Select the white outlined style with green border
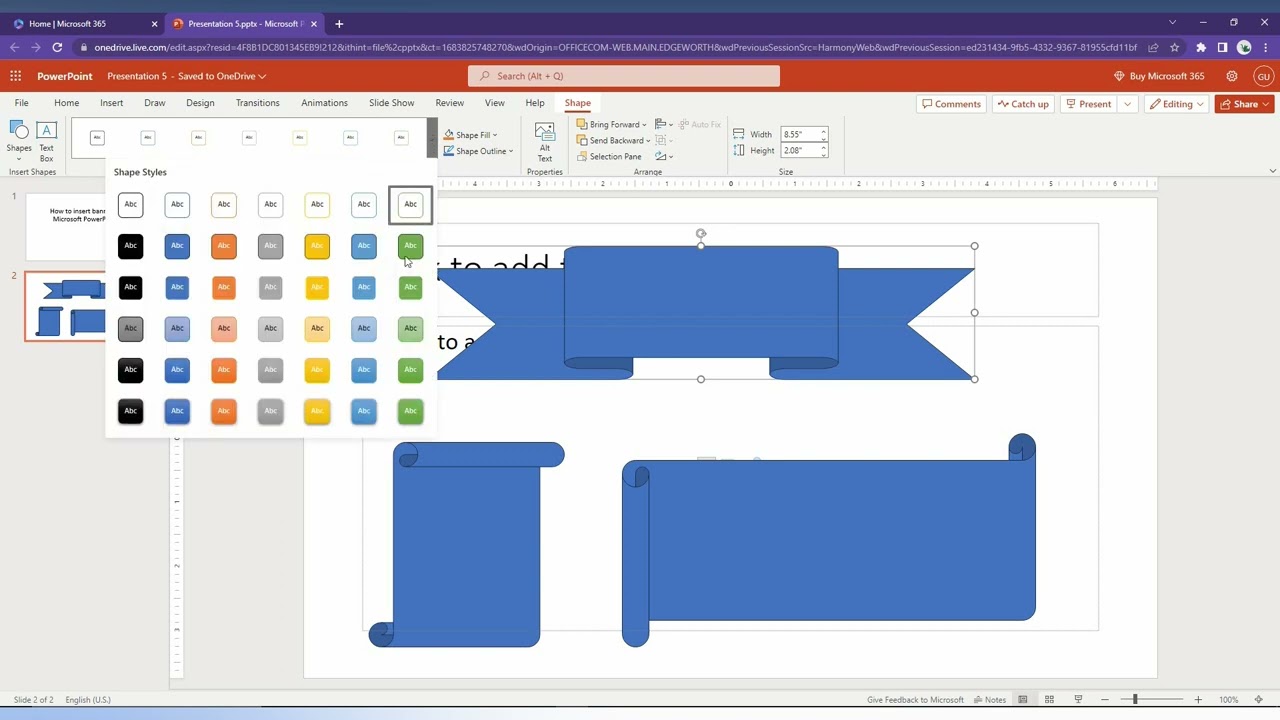Screen dimensions: 1280x720 tap(410, 204)
